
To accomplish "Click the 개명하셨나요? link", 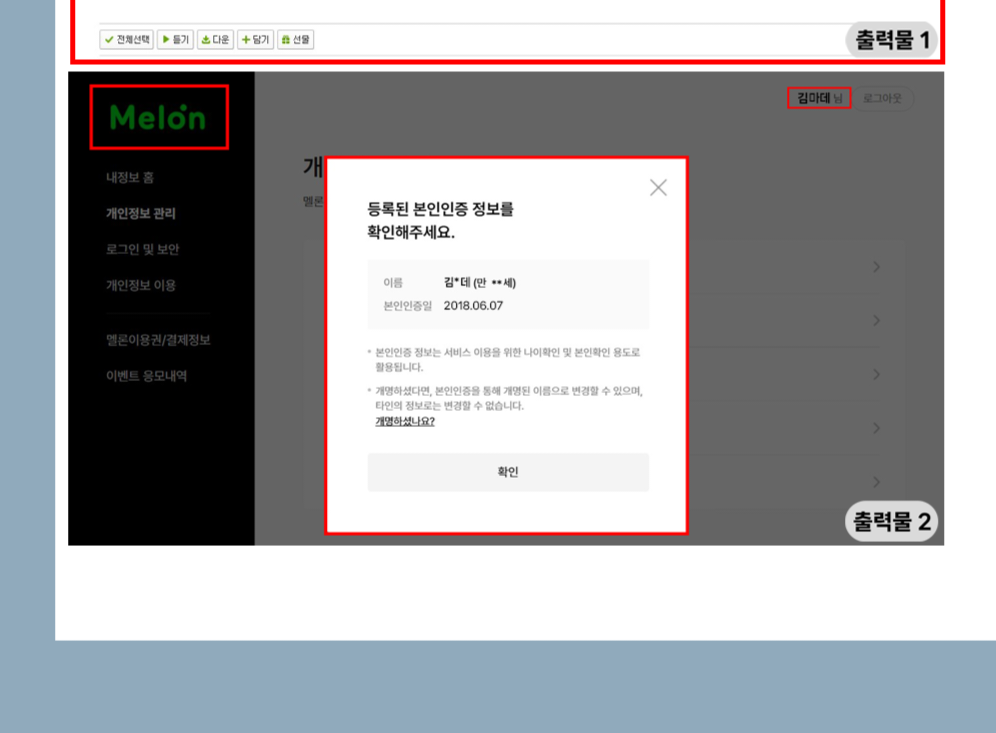I will tap(405, 422).
